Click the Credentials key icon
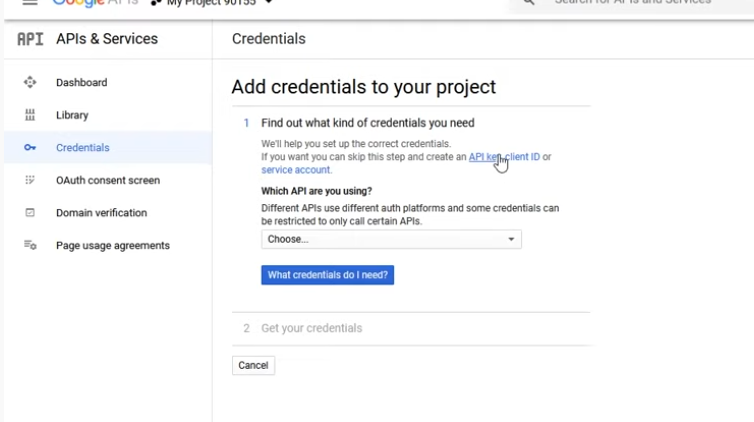The image size is (754, 422). point(30,148)
